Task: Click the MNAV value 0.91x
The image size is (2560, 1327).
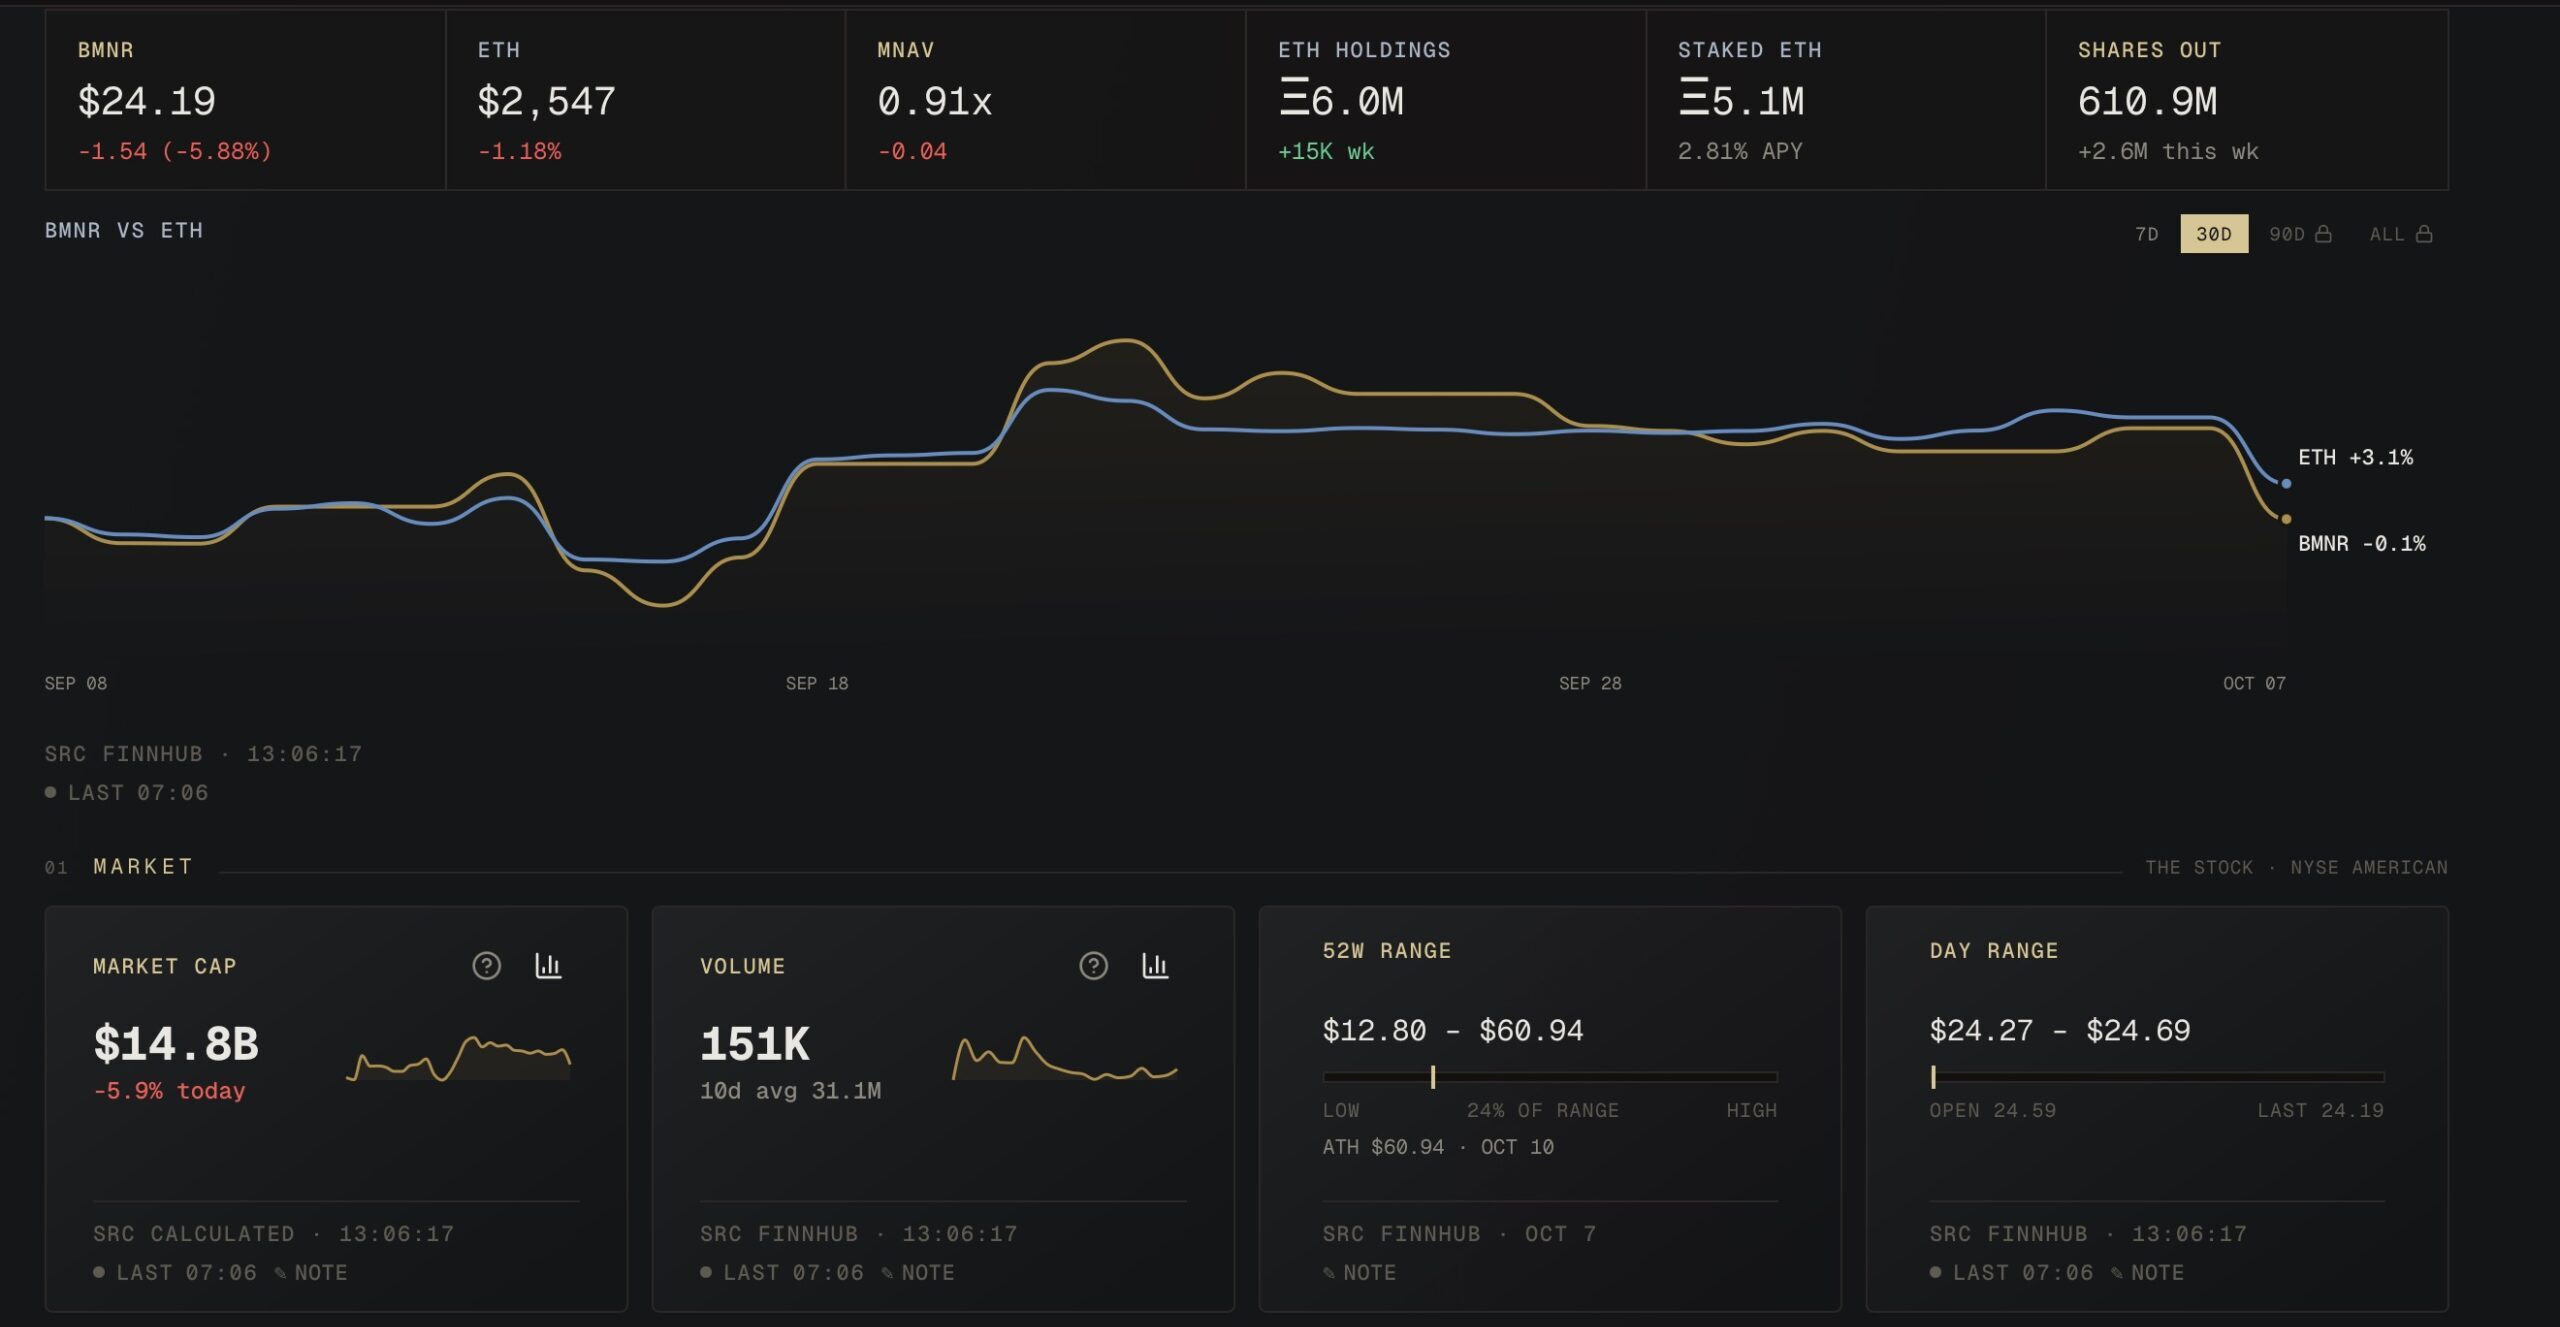Action: click(x=934, y=101)
